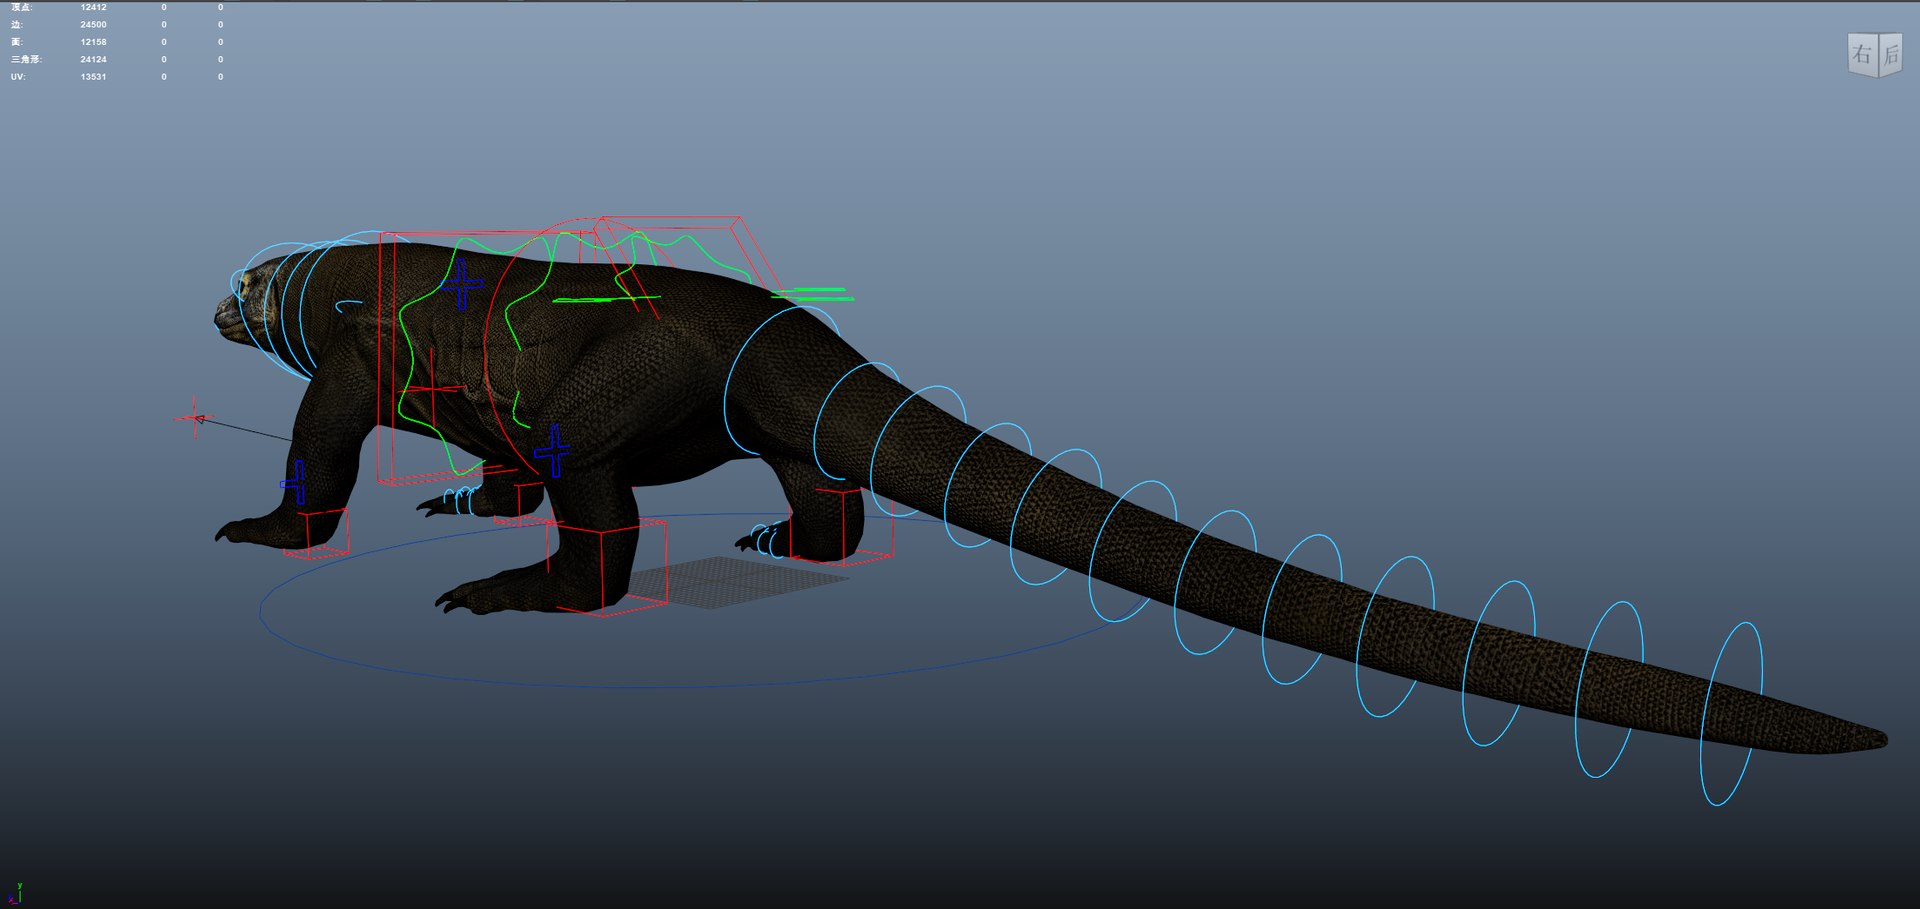Select the blue cross control on the front elbow

tap(296, 482)
